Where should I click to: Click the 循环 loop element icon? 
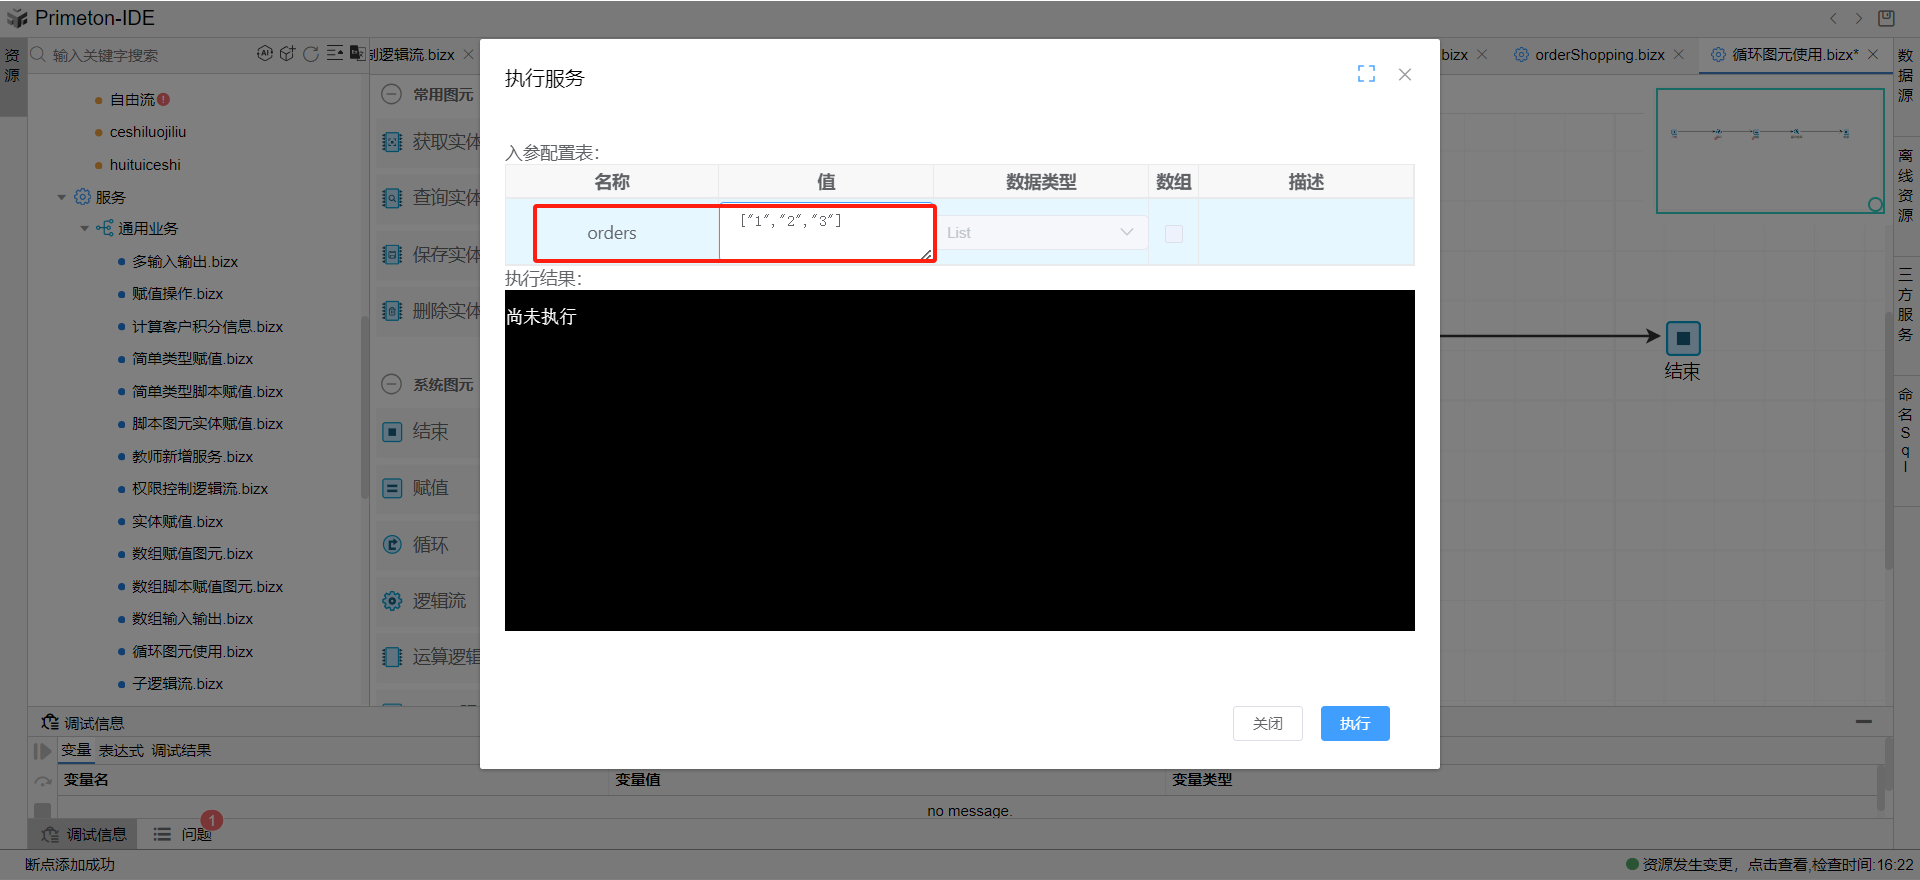(x=393, y=545)
